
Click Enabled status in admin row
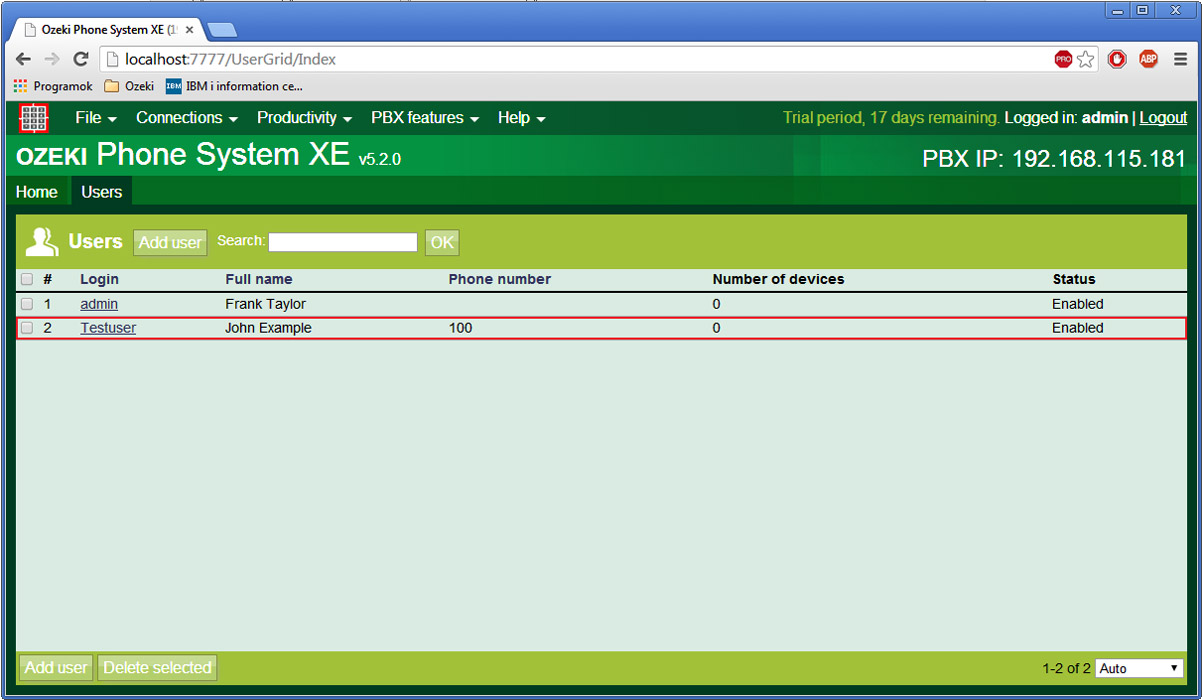click(x=1077, y=304)
